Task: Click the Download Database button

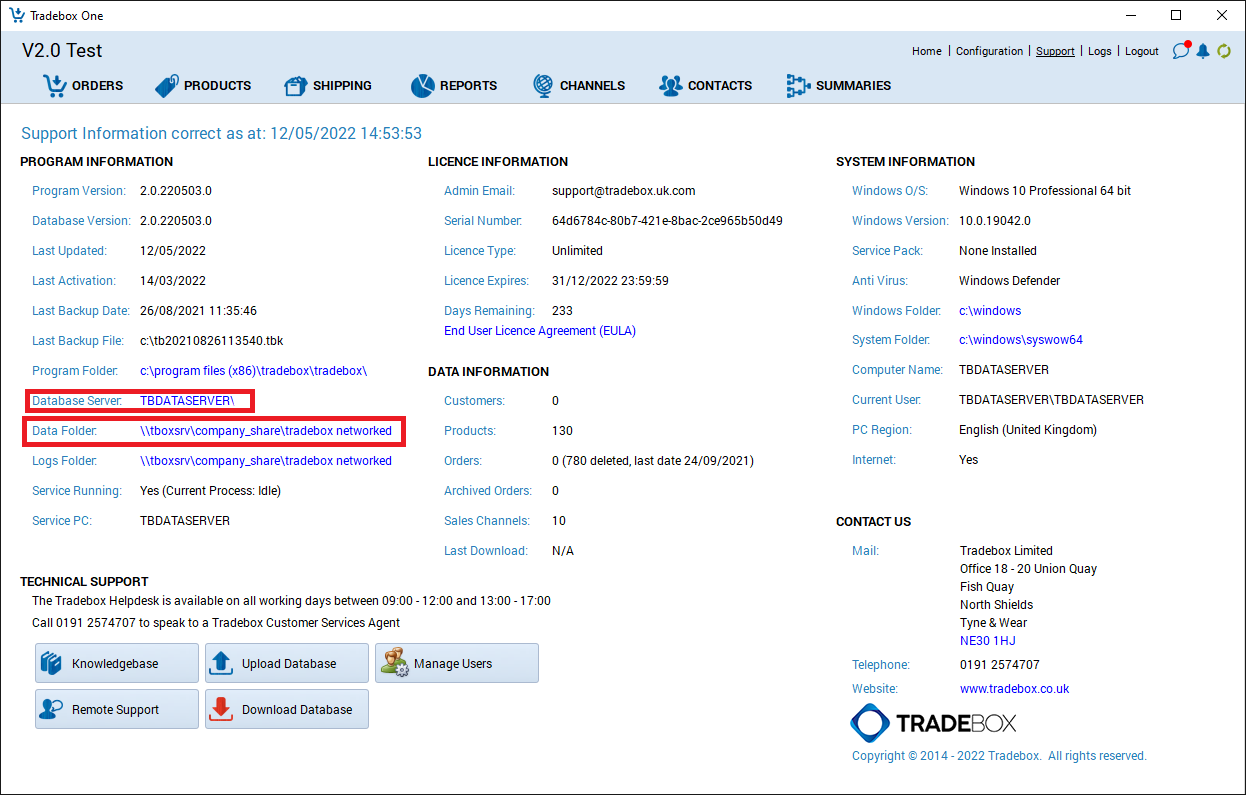Action: click(287, 709)
